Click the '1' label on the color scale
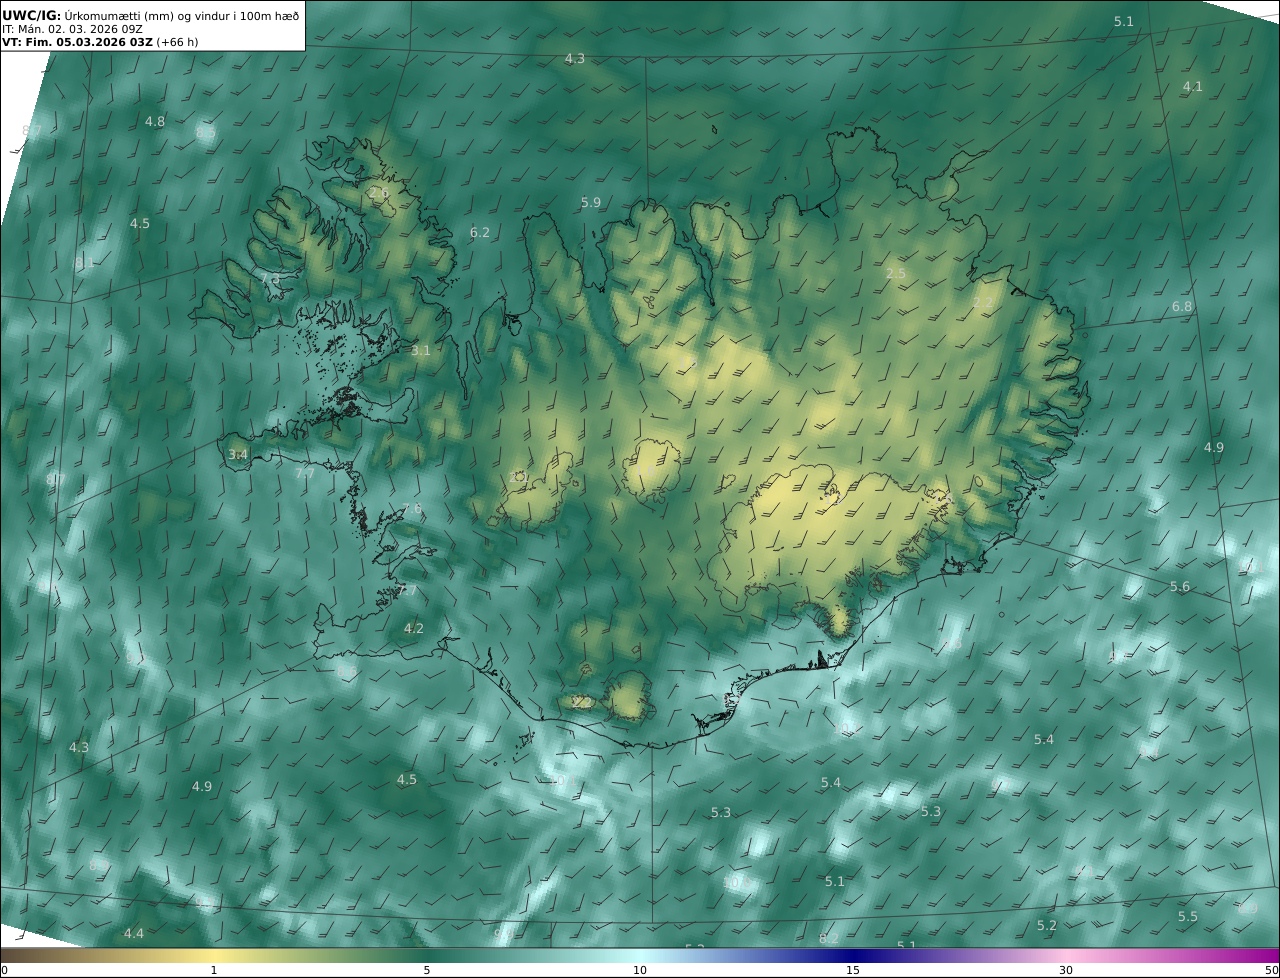This screenshot has width=1280, height=978. [214, 970]
